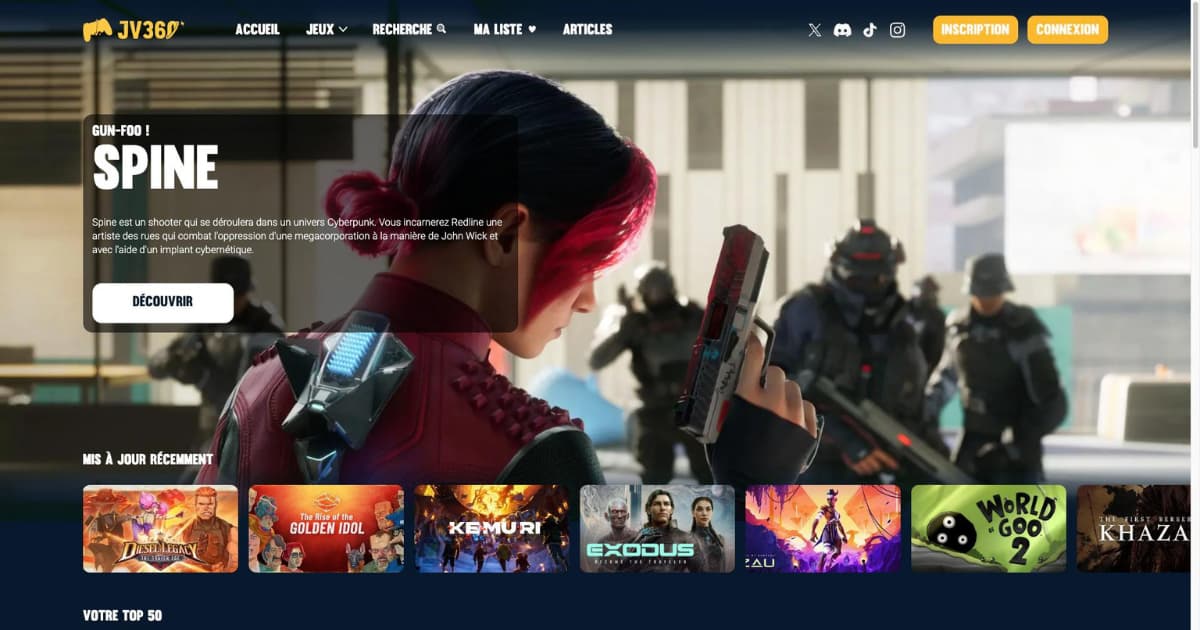This screenshot has height=630, width=1200.
Task: Go to the Articles page
Action: click(x=587, y=29)
